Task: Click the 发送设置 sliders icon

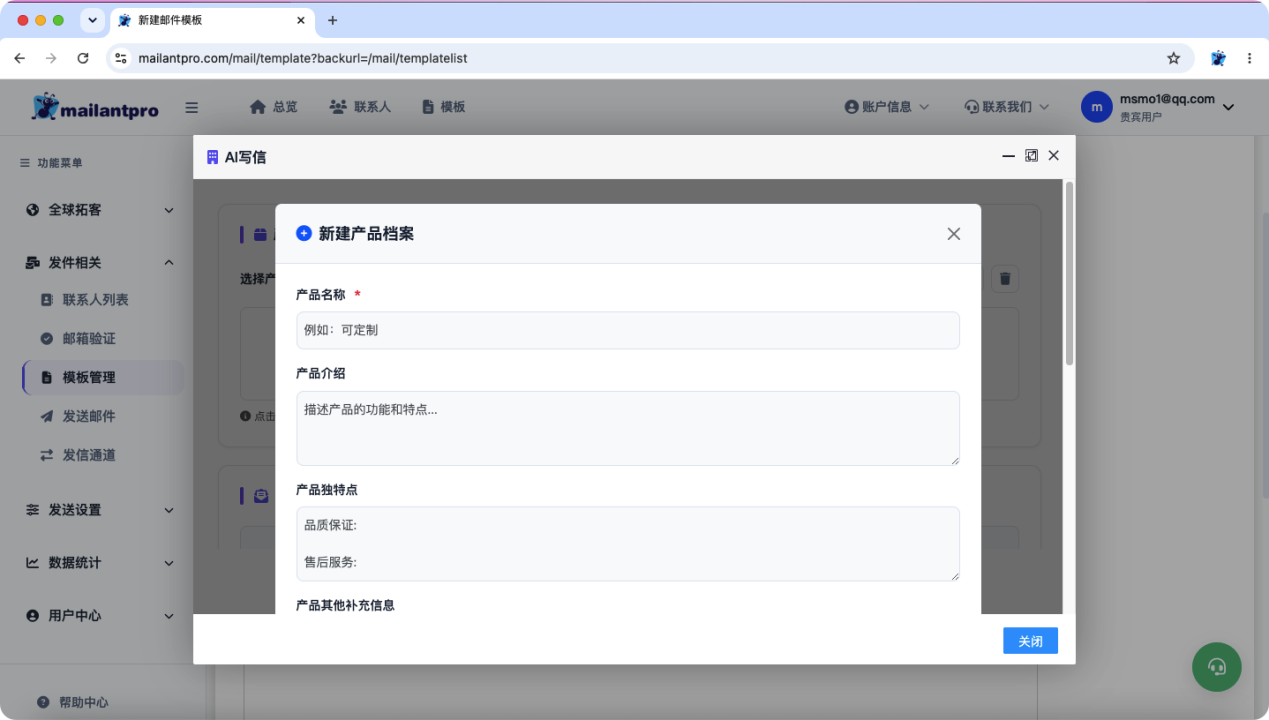Action: (33, 510)
